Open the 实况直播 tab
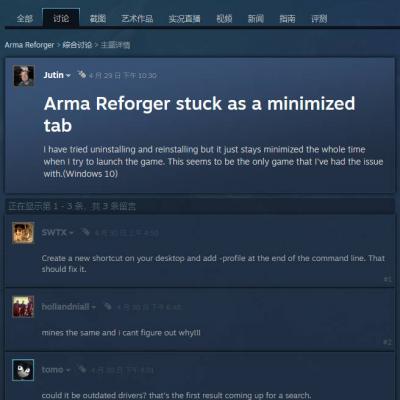The width and height of the screenshot is (400, 400). (x=184, y=18)
